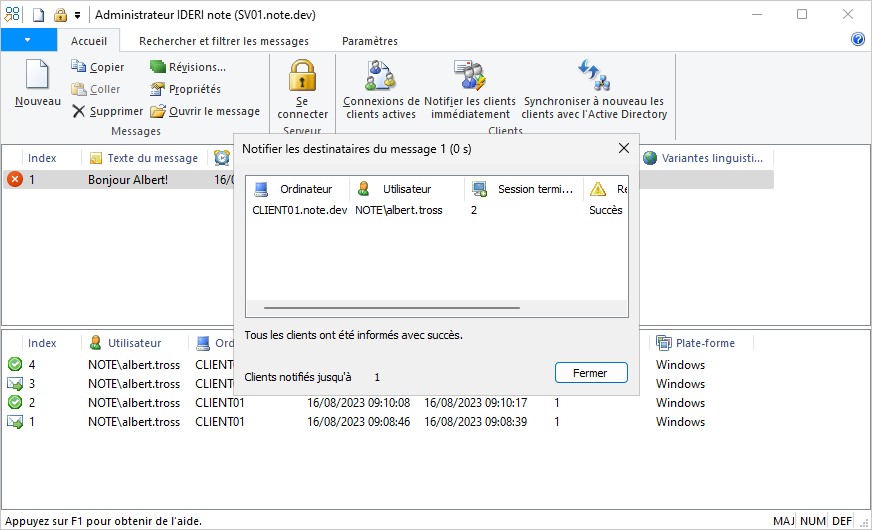Click timestamp 16/08/2023 09:10:08

pos(359,403)
